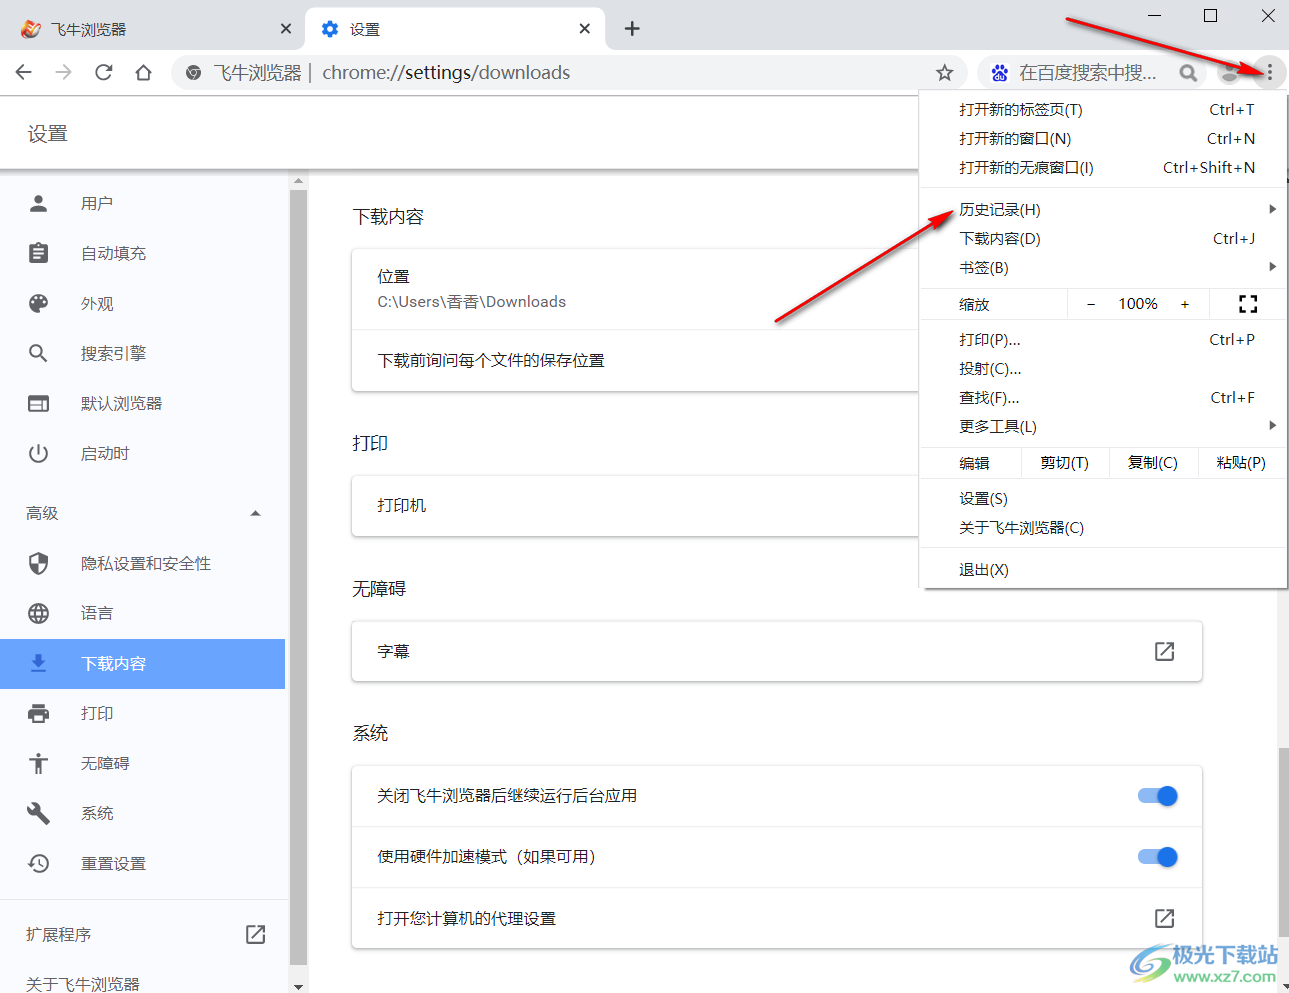Click the back navigation arrow
The height and width of the screenshot is (993, 1289).
(x=24, y=72)
